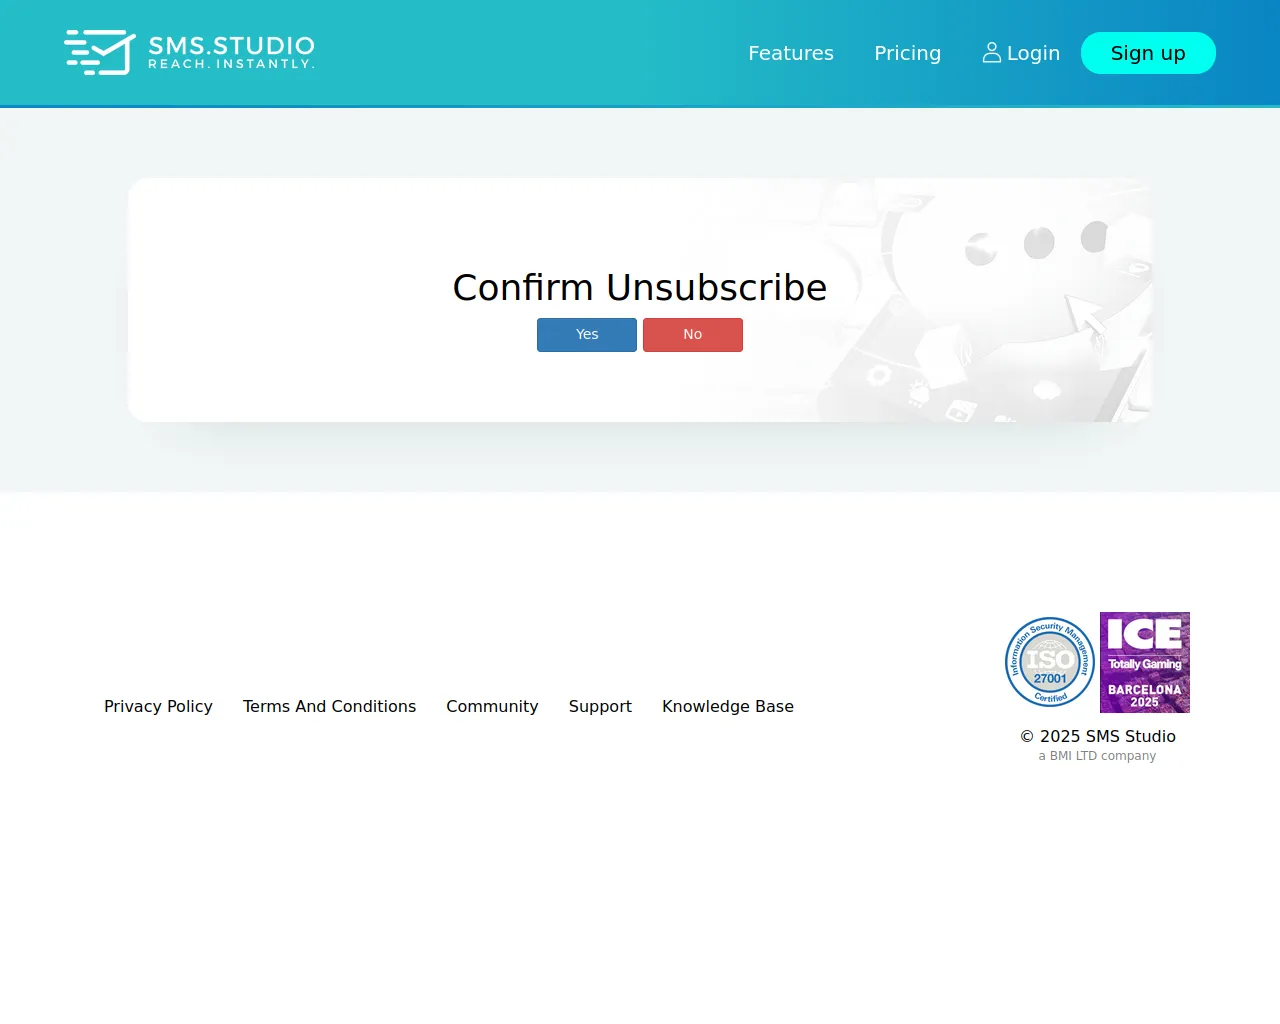Open the Pricing page
Image resolution: width=1280 pixels, height=1024 pixels.
[907, 53]
